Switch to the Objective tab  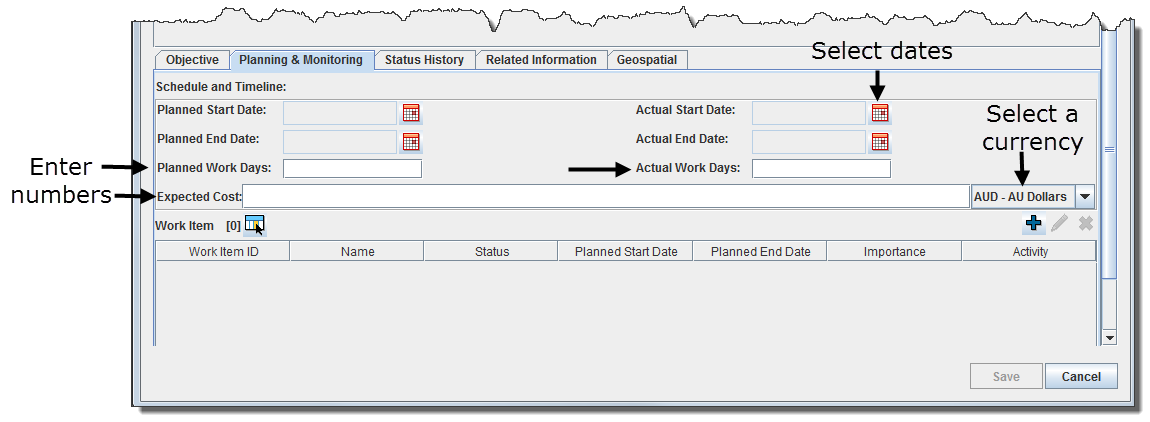click(x=192, y=60)
